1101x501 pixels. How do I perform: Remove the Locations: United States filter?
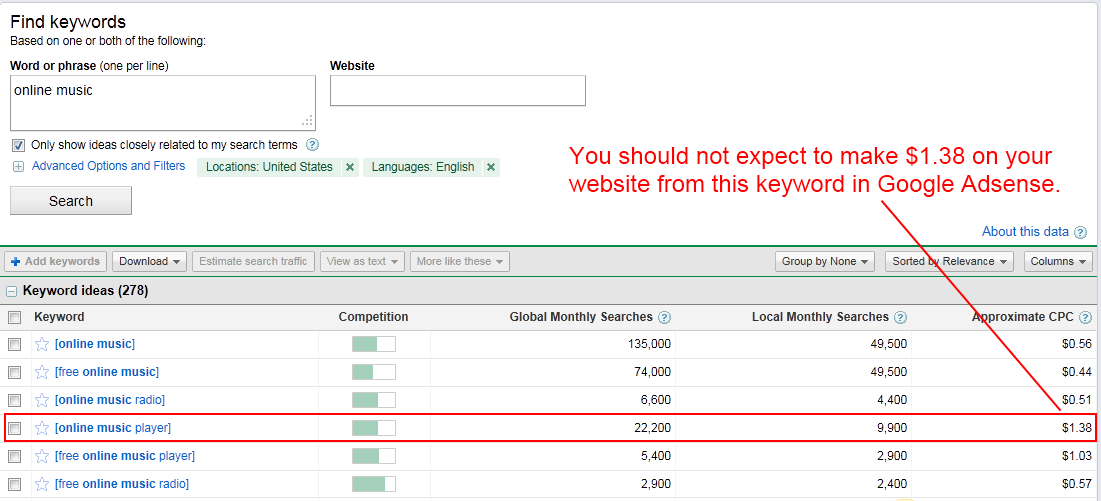pos(350,167)
